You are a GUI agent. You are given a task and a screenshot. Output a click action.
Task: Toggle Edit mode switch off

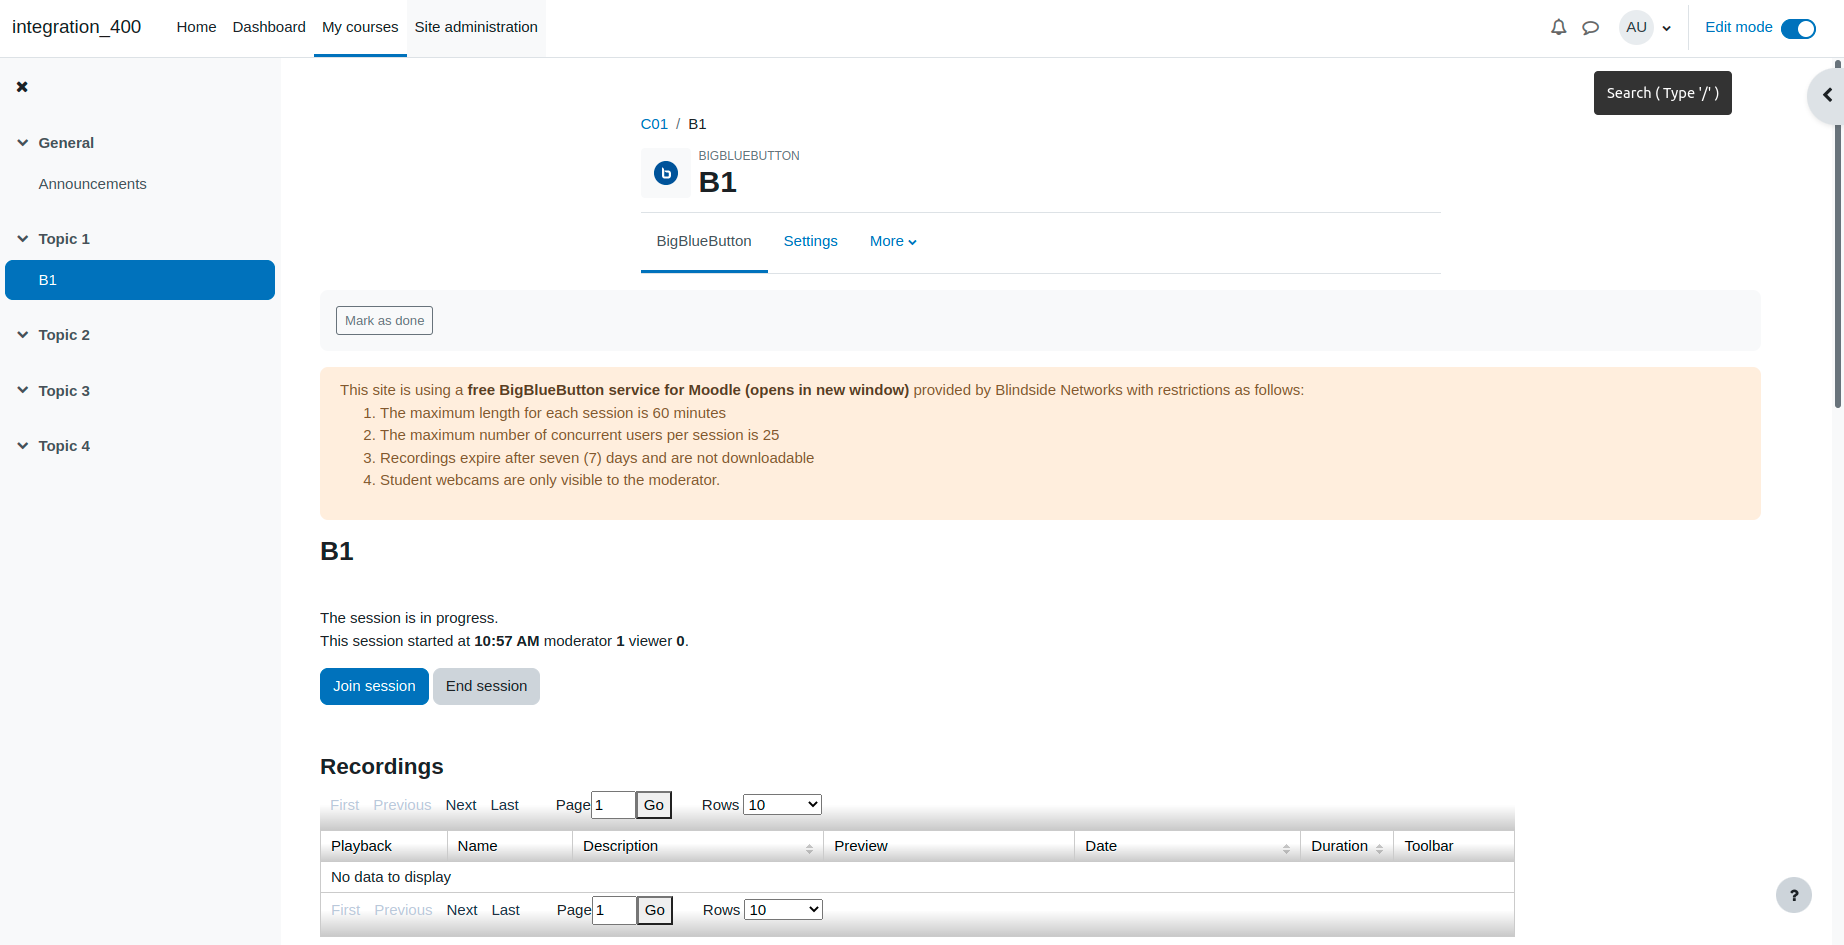(x=1798, y=28)
